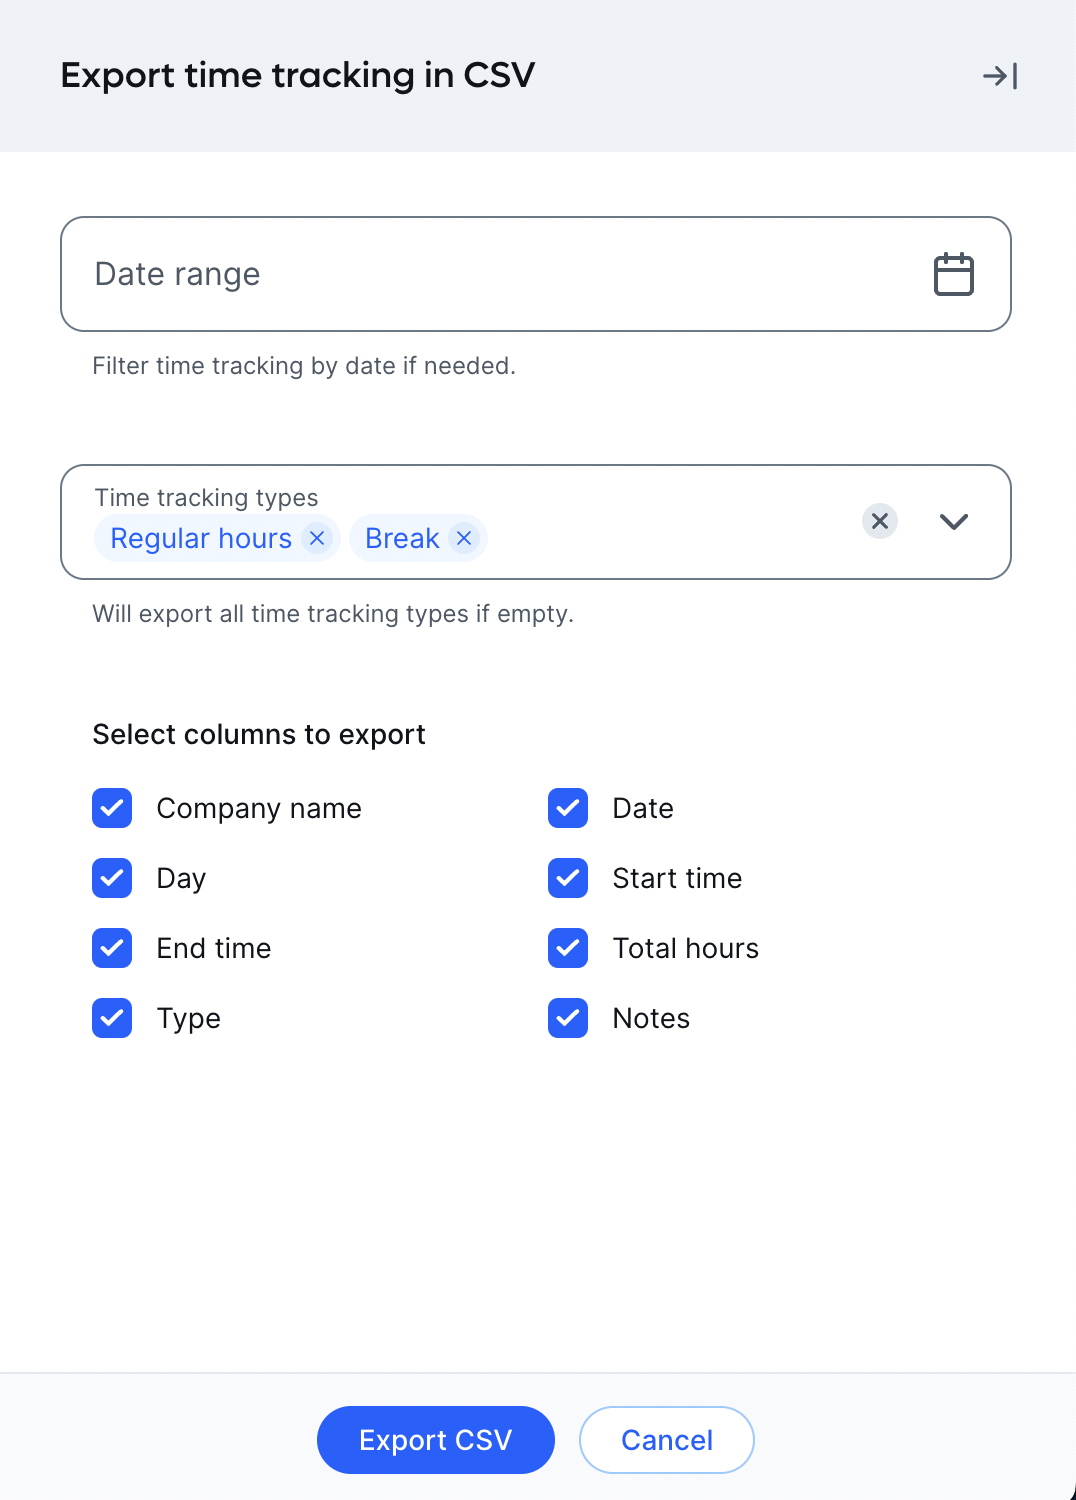Viewport: 1076px width, 1500px height.
Task: Click the Break chip label
Action: (x=402, y=538)
